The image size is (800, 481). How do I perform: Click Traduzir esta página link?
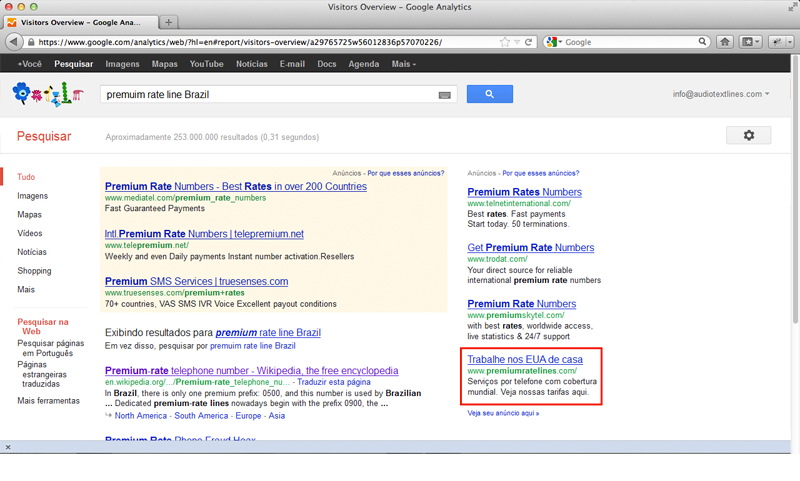click(x=334, y=382)
